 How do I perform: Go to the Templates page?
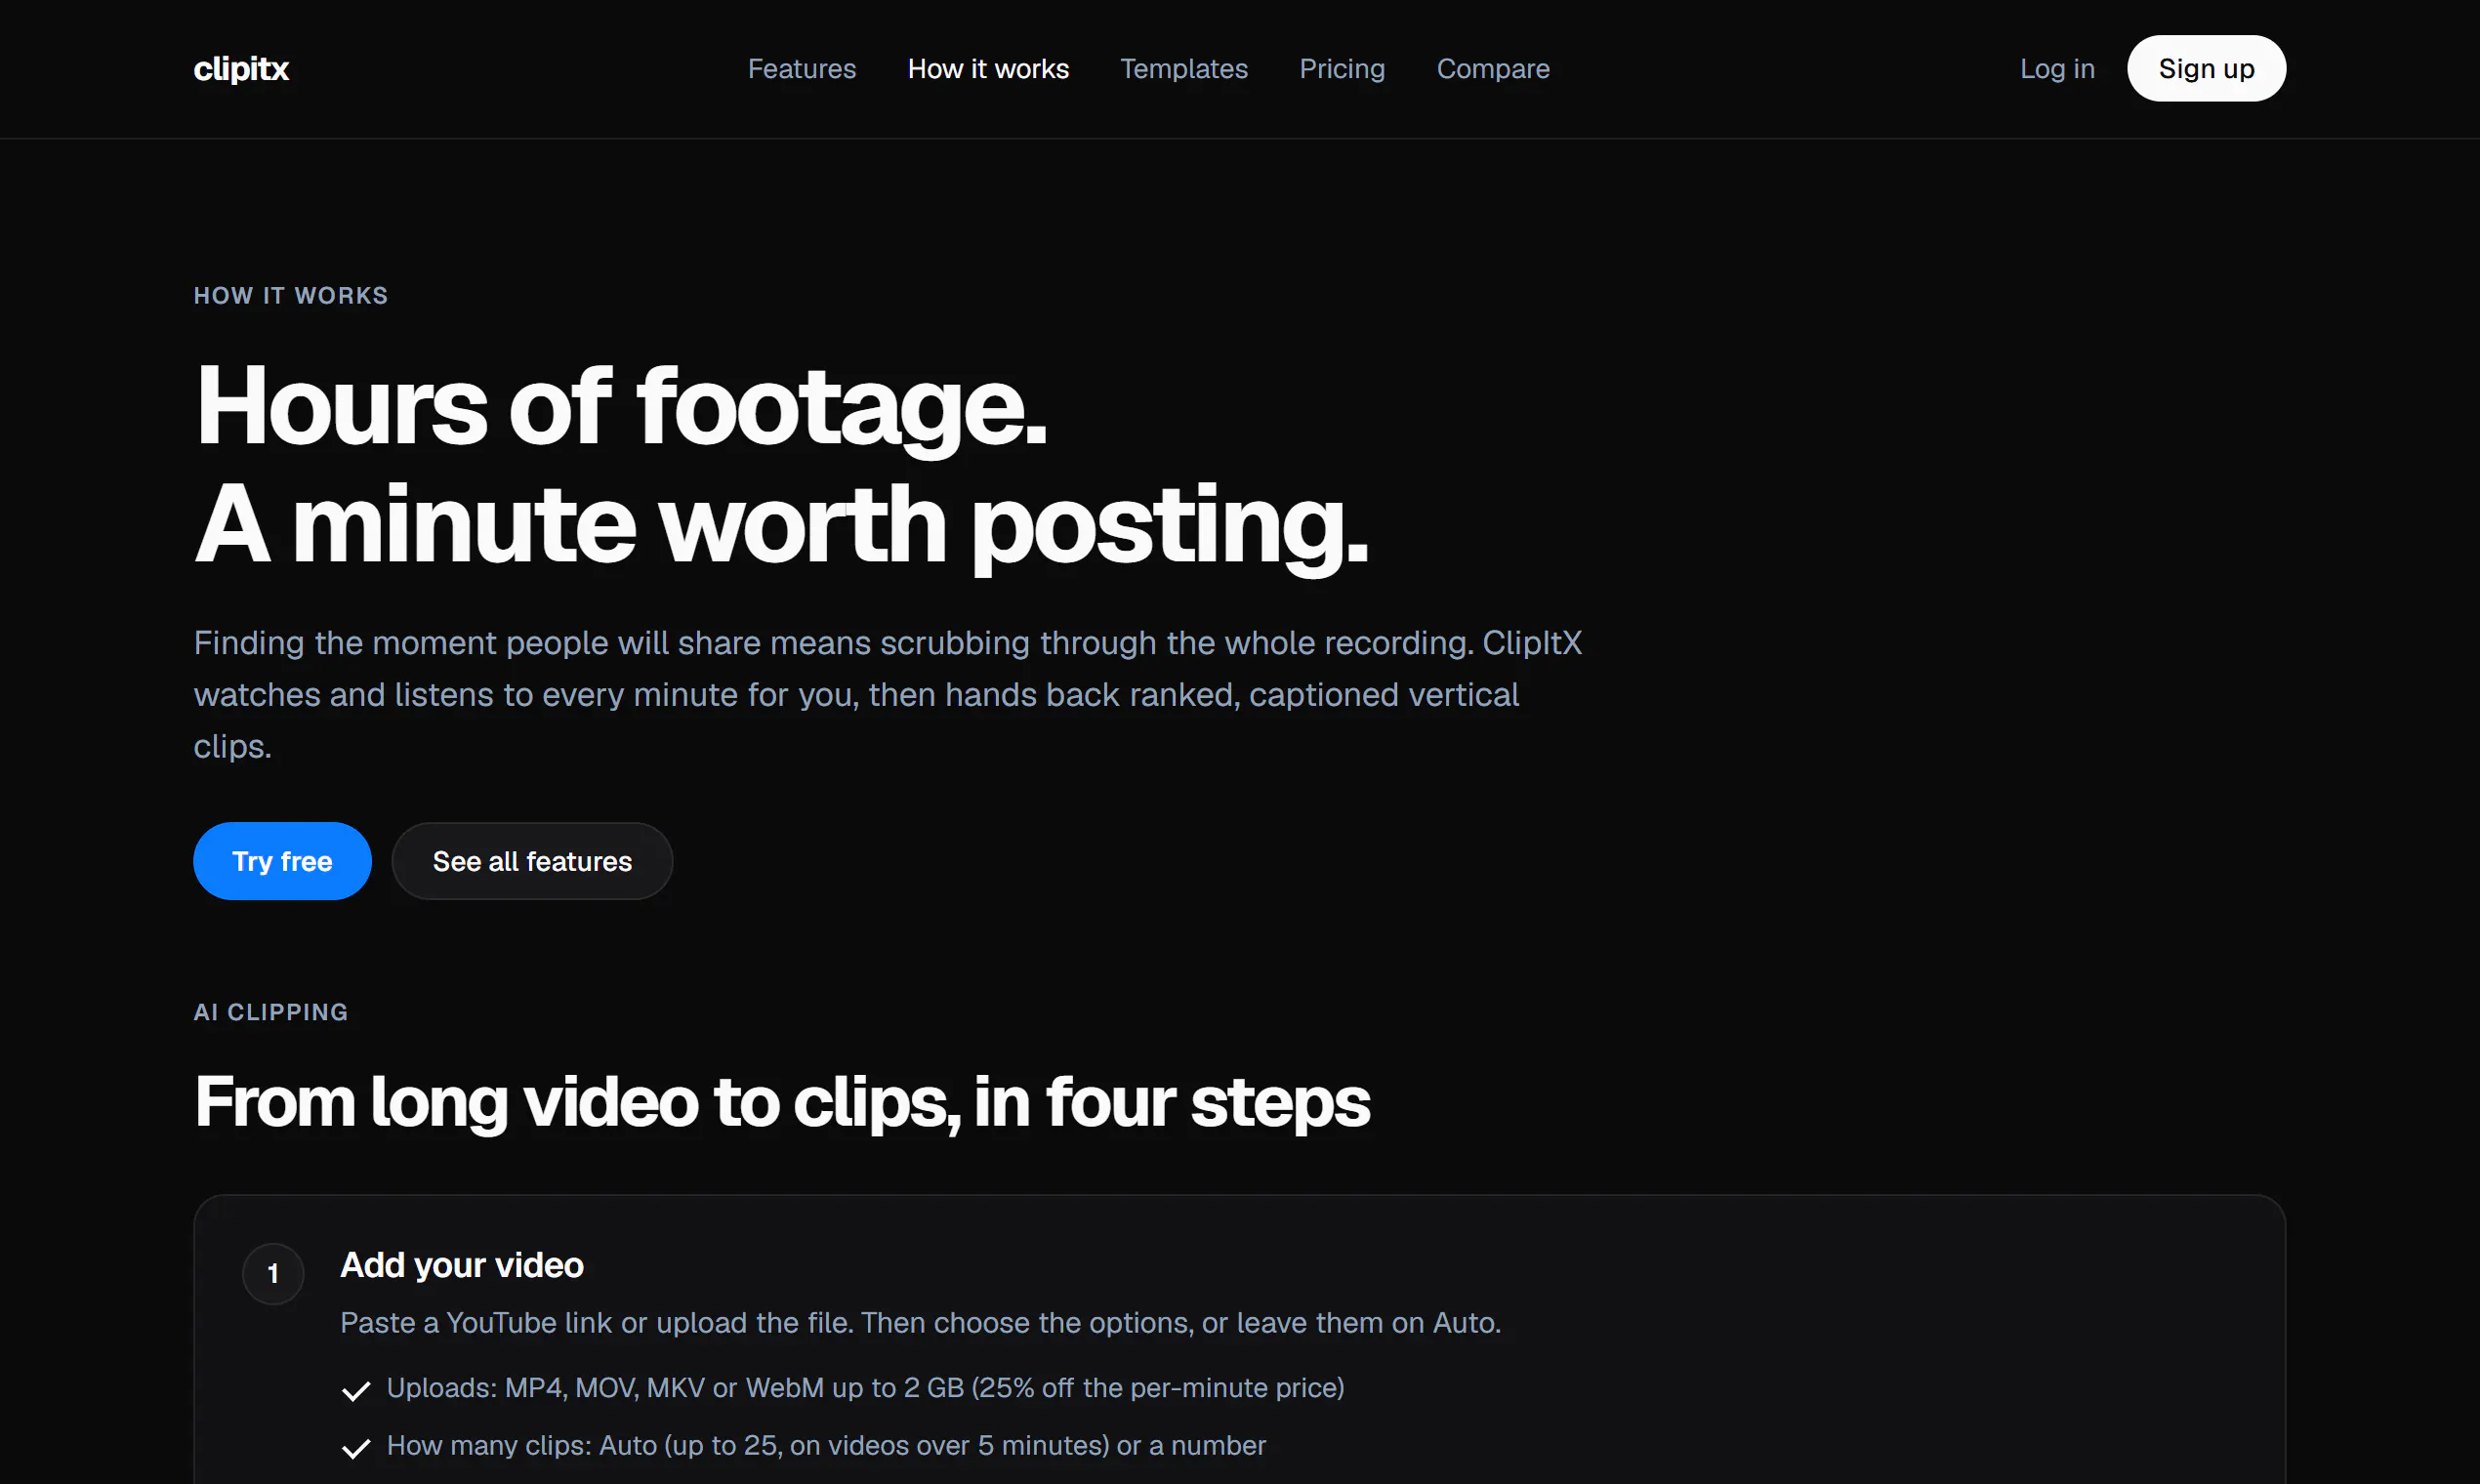pos(1183,68)
